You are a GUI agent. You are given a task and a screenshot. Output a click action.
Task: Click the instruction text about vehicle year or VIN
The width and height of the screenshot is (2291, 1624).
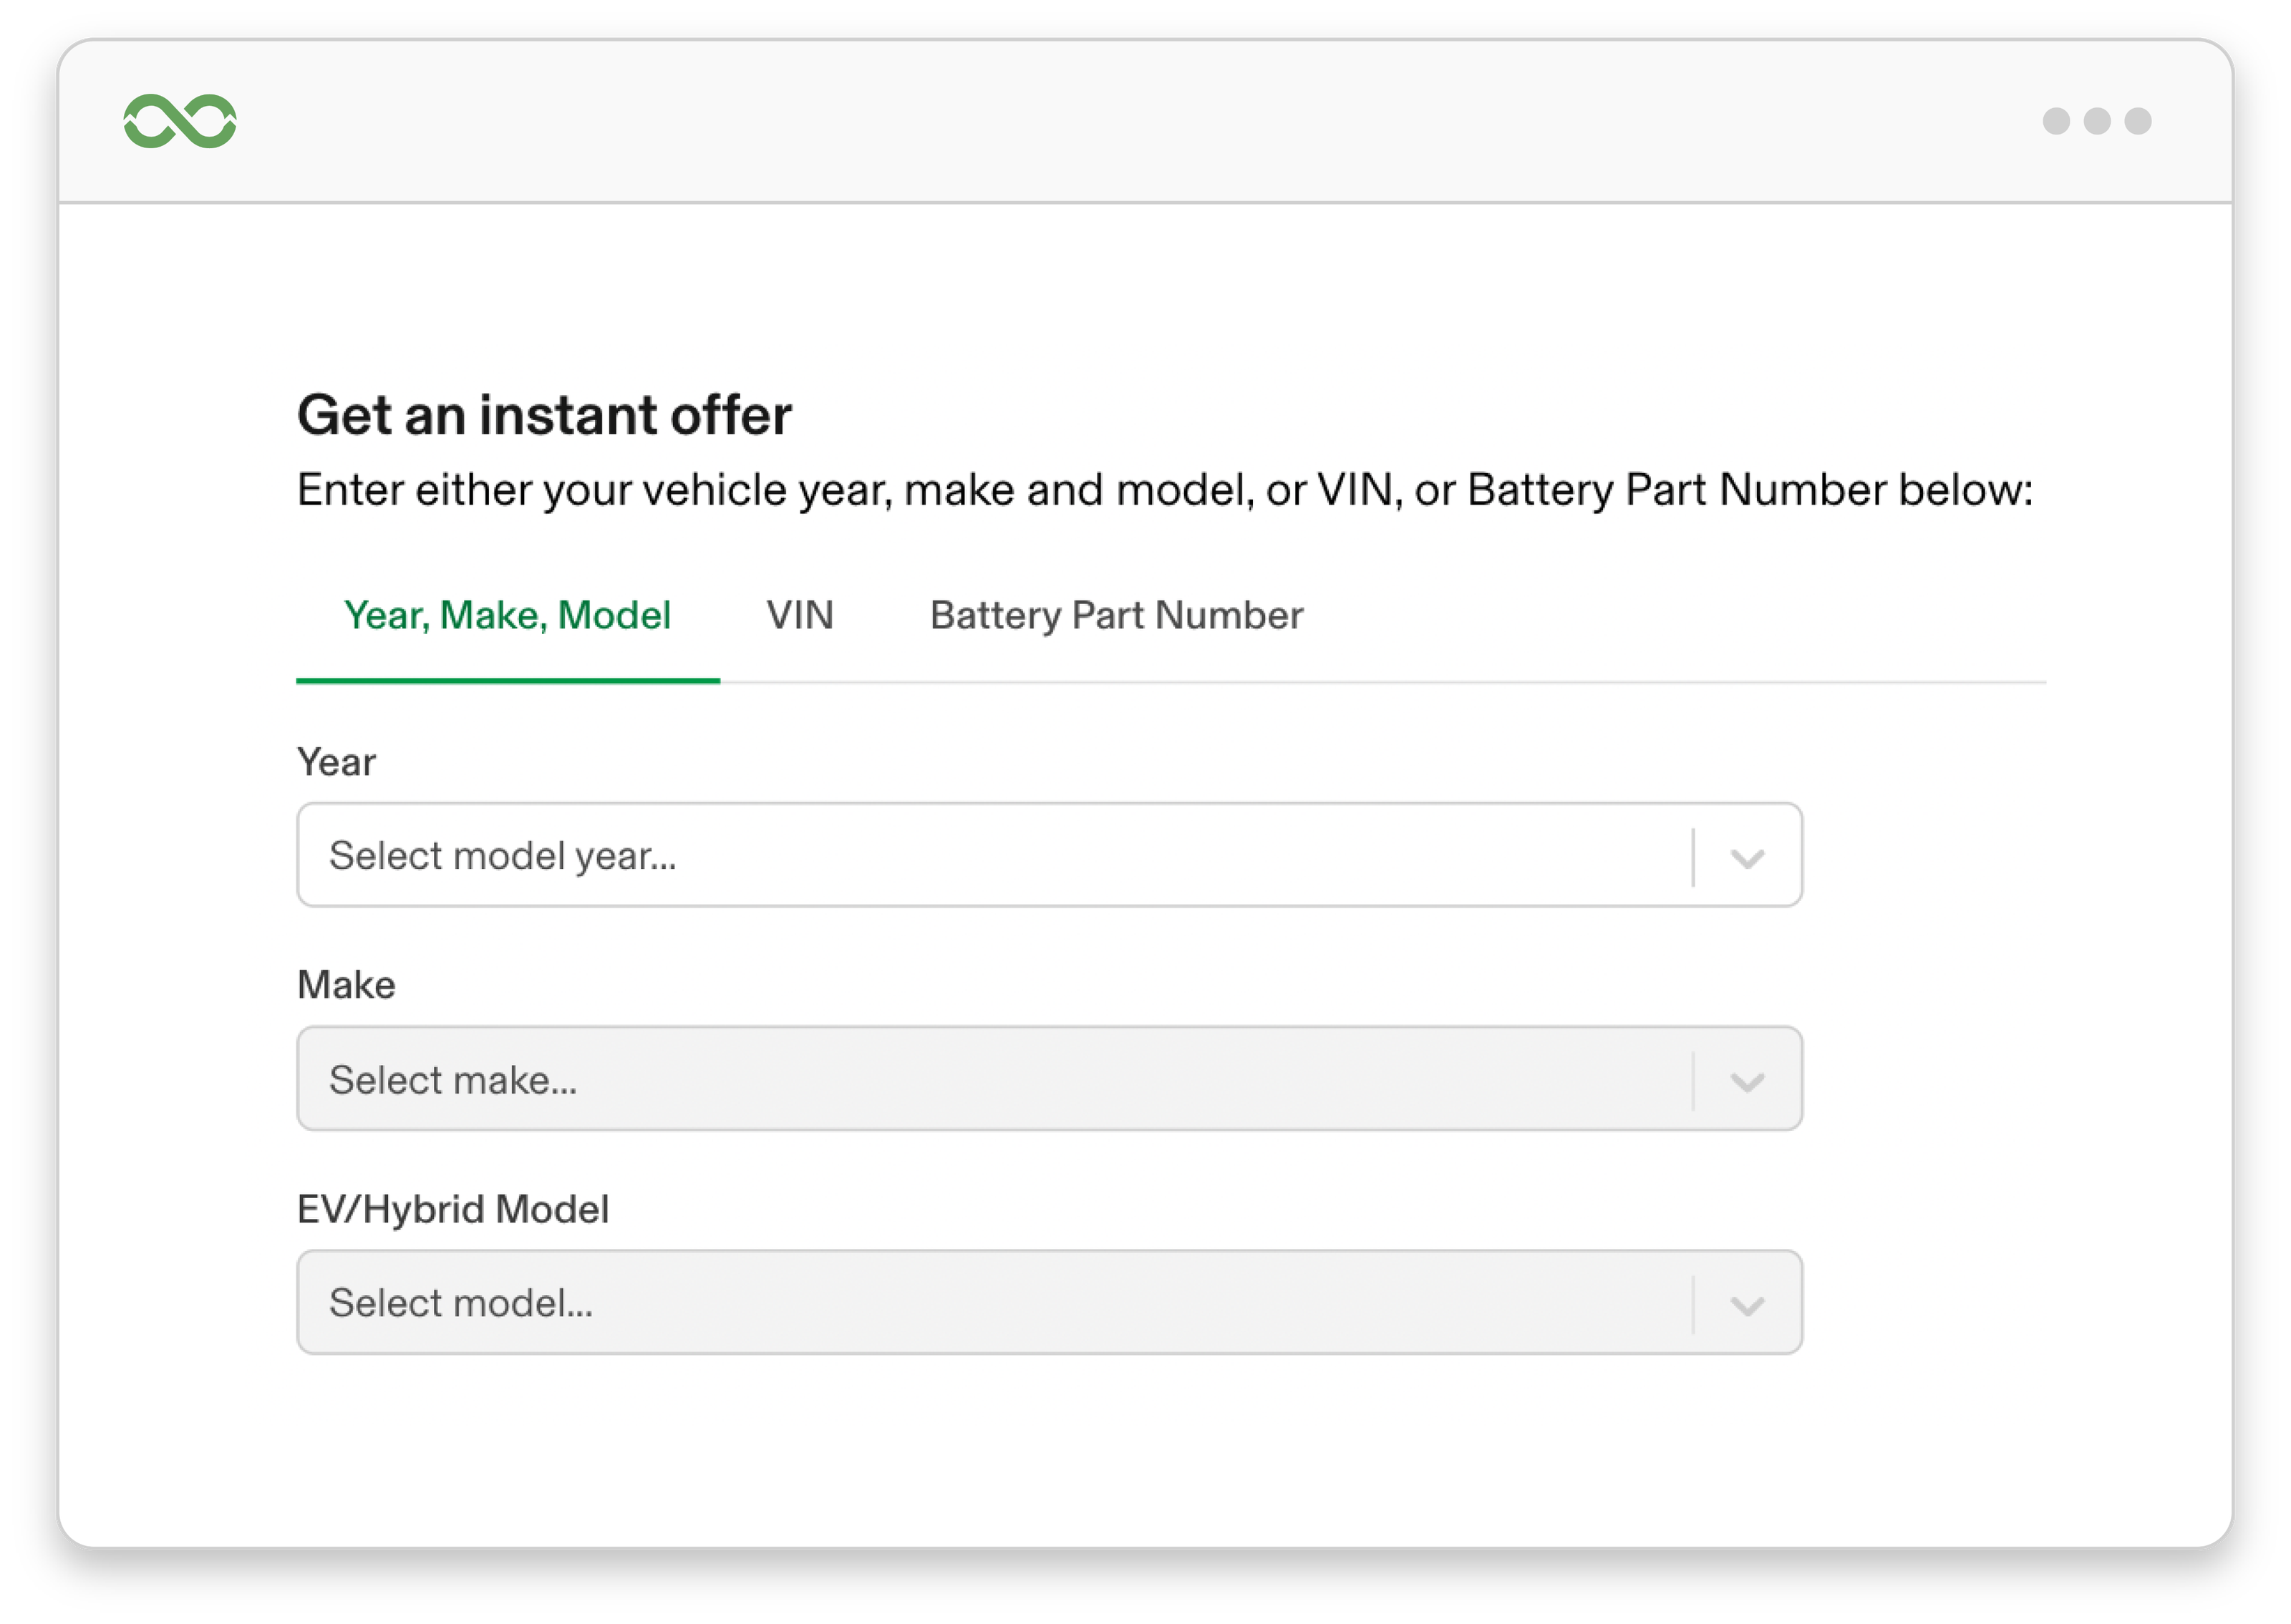1165,491
